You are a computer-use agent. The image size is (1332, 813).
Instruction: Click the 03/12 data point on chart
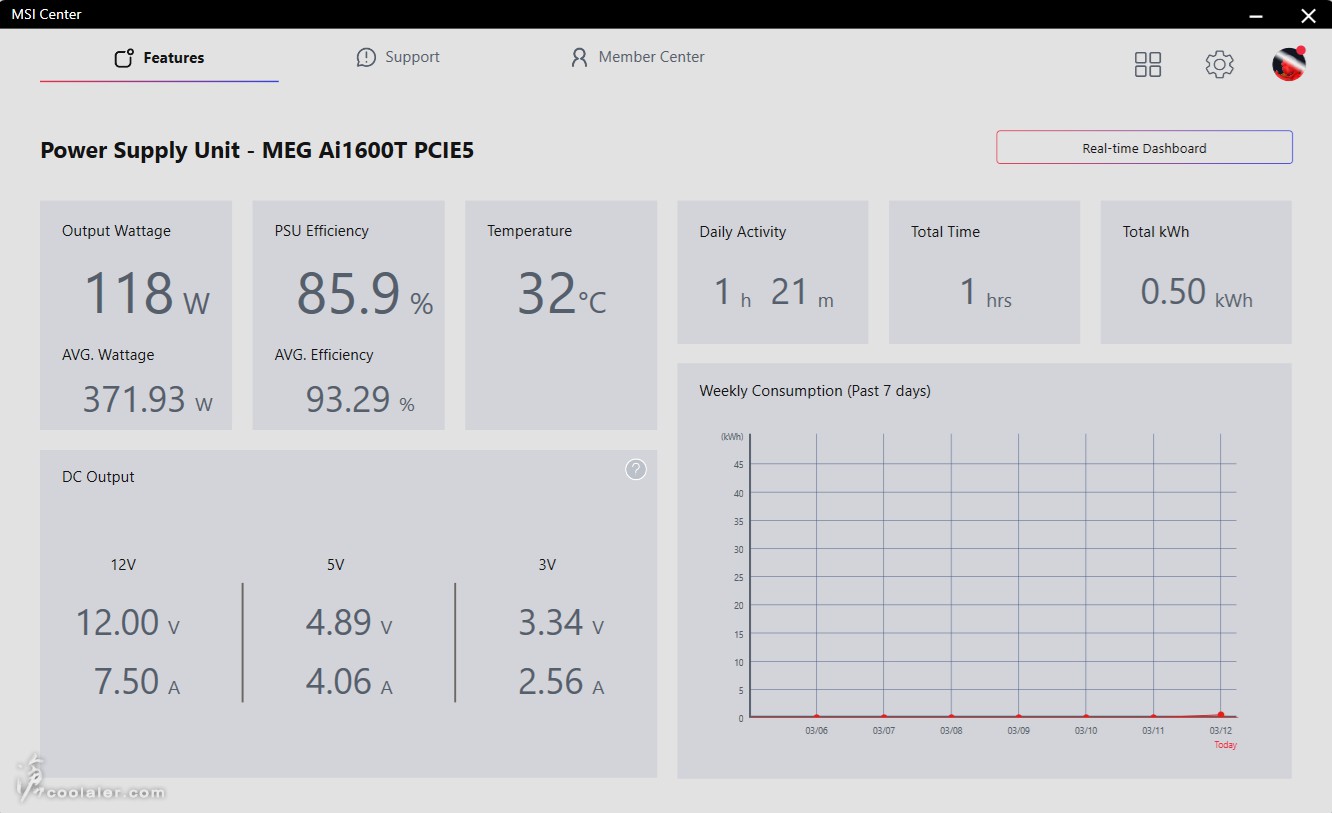tap(1221, 714)
